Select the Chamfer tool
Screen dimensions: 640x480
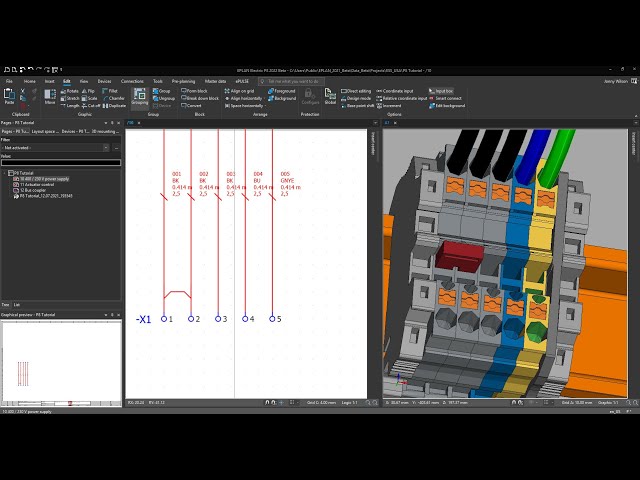(113, 98)
